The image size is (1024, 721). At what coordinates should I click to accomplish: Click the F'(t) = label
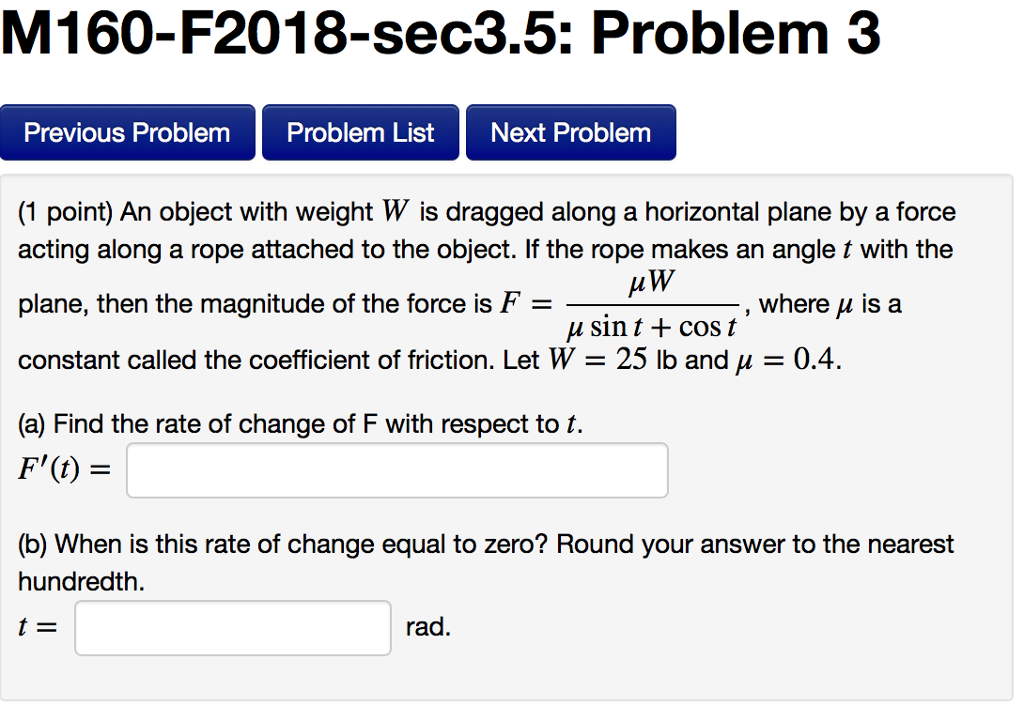pyautogui.click(x=63, y=468)
